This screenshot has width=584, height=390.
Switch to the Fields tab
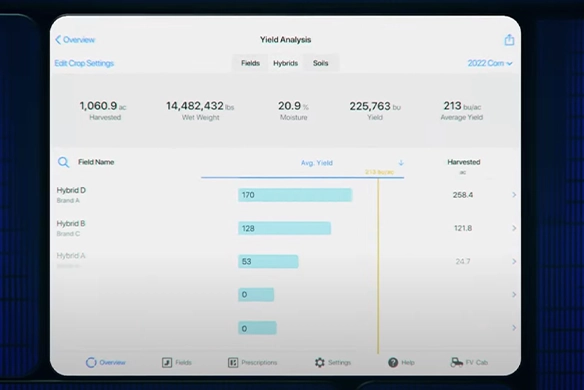(250, 63)
